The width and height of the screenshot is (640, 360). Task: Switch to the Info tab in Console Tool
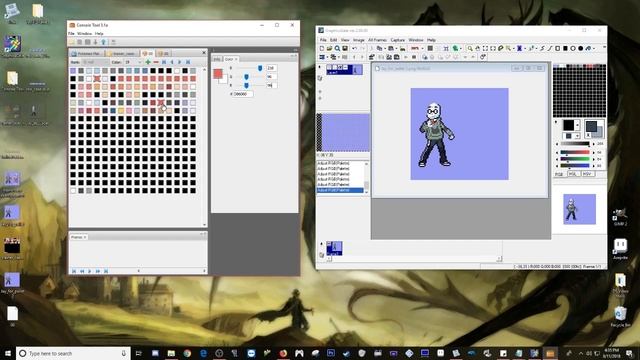click(x=217, y=59)
